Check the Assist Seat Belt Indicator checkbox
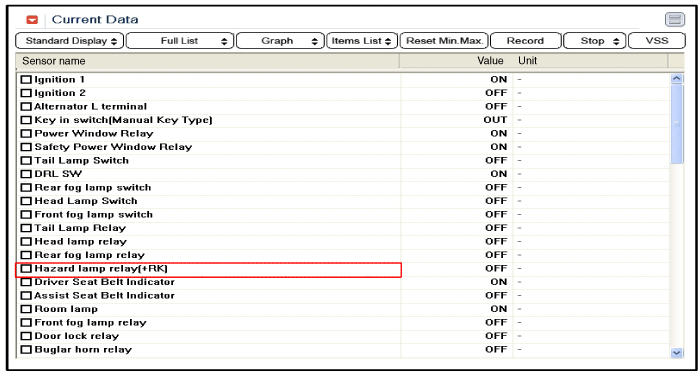 (26, 296)
